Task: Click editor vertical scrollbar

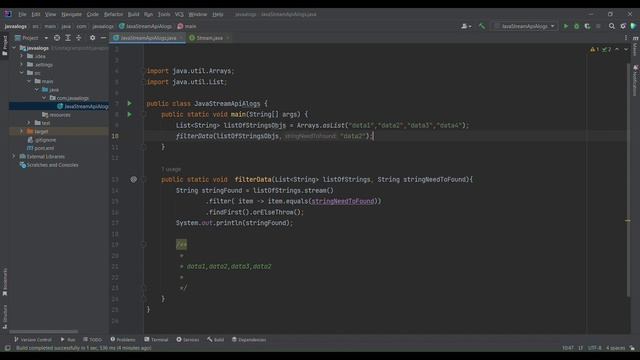Action: coord(629,180)
